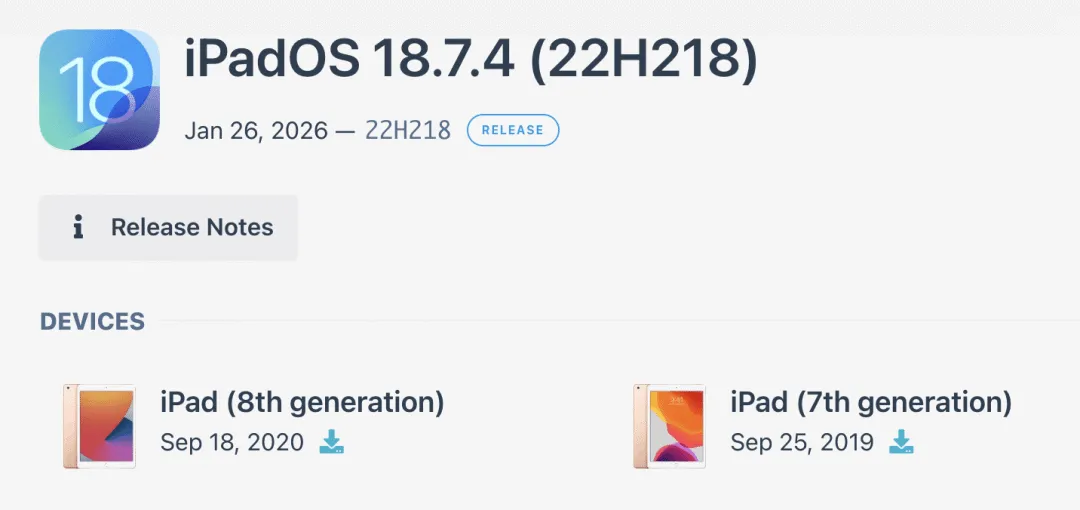Click the iPadOS 18.7.4 version text in the heading
The image size is (1080, 510).
(x=349, y=61)
